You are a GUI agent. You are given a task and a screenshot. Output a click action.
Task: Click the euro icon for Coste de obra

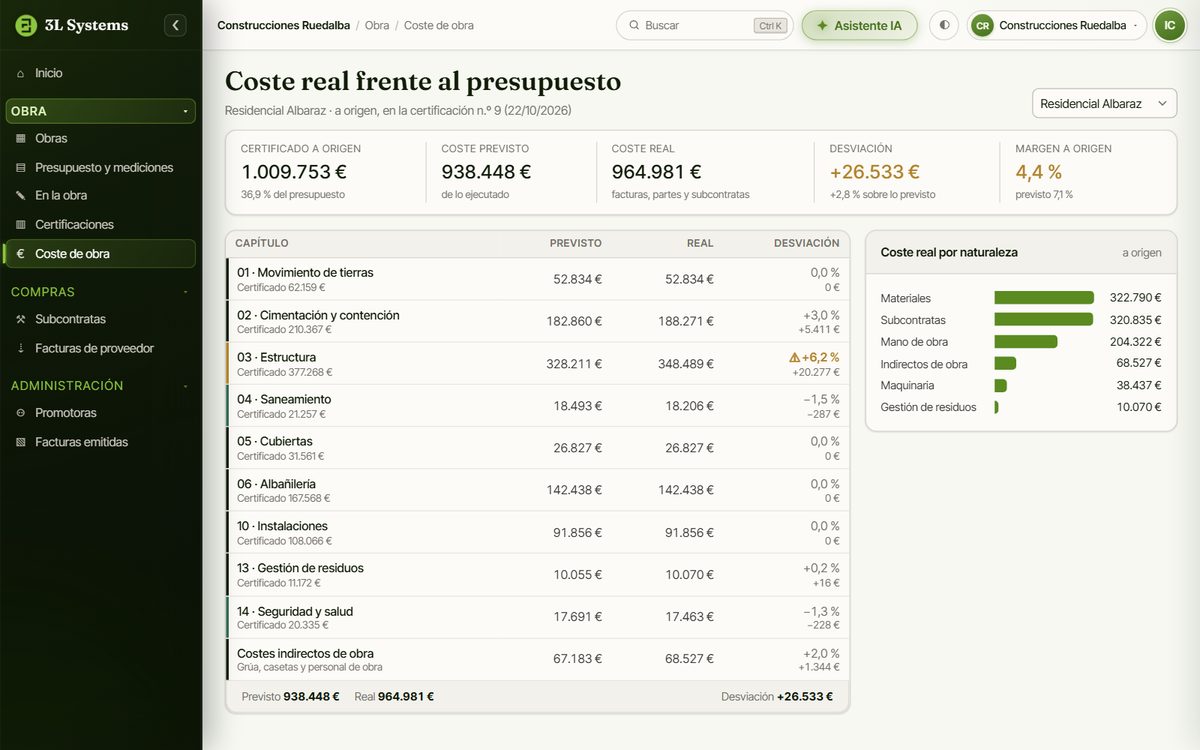coord(21,254)
